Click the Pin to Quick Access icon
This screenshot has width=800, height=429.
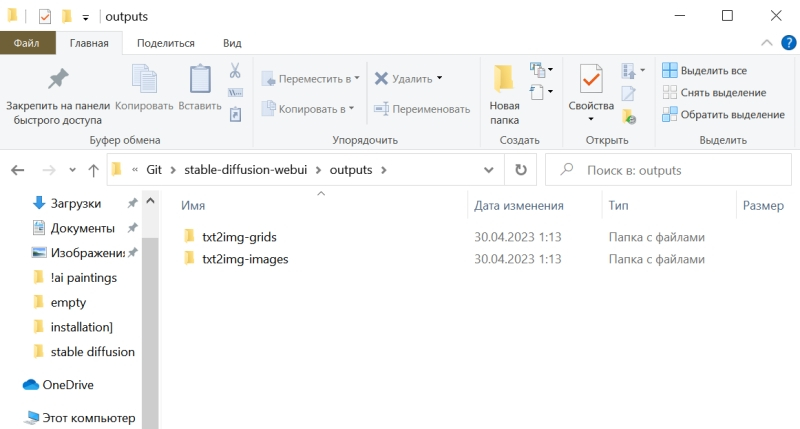click(57, 80)
